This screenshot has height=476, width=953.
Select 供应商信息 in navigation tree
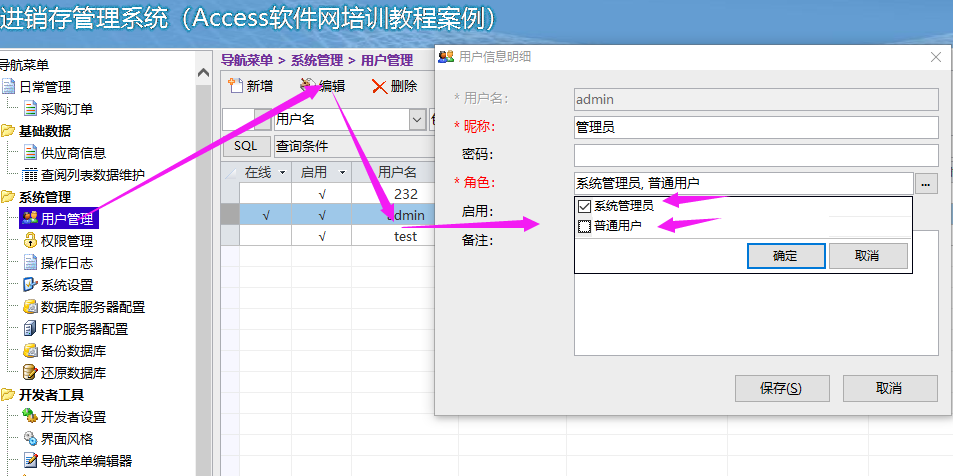pos(74,153)
